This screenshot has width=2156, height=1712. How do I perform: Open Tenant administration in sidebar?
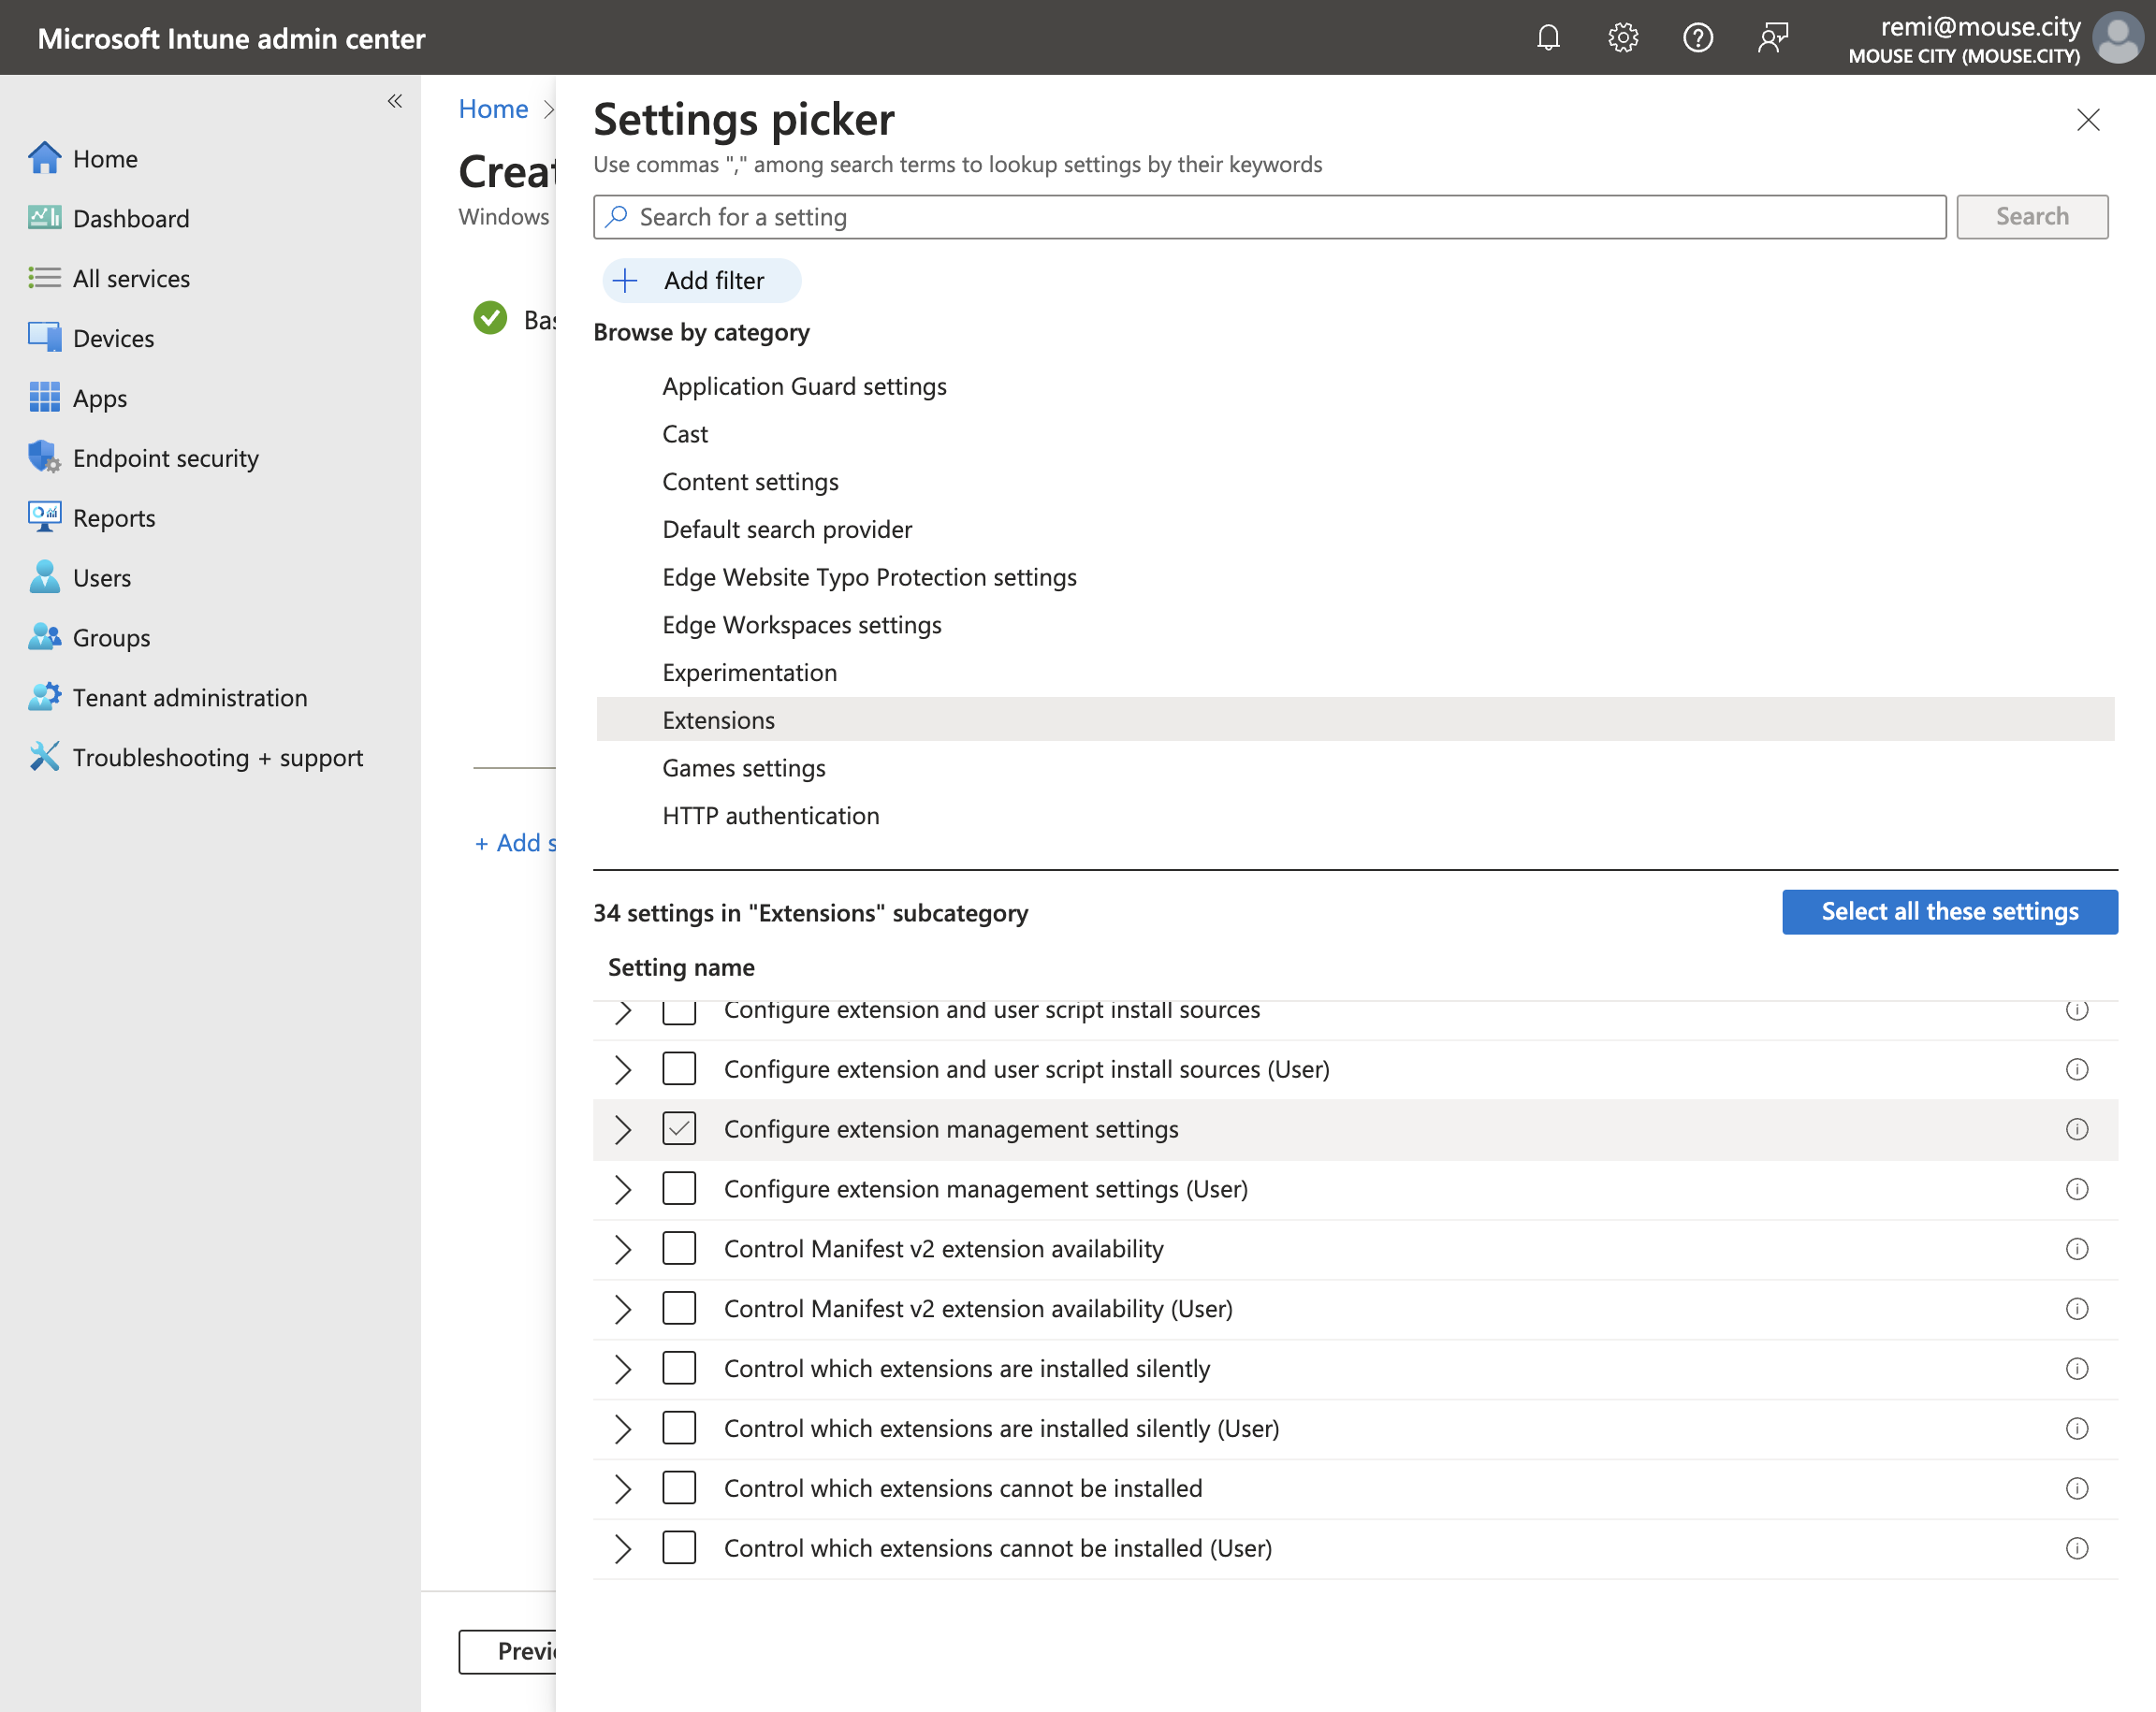[190, 698]
